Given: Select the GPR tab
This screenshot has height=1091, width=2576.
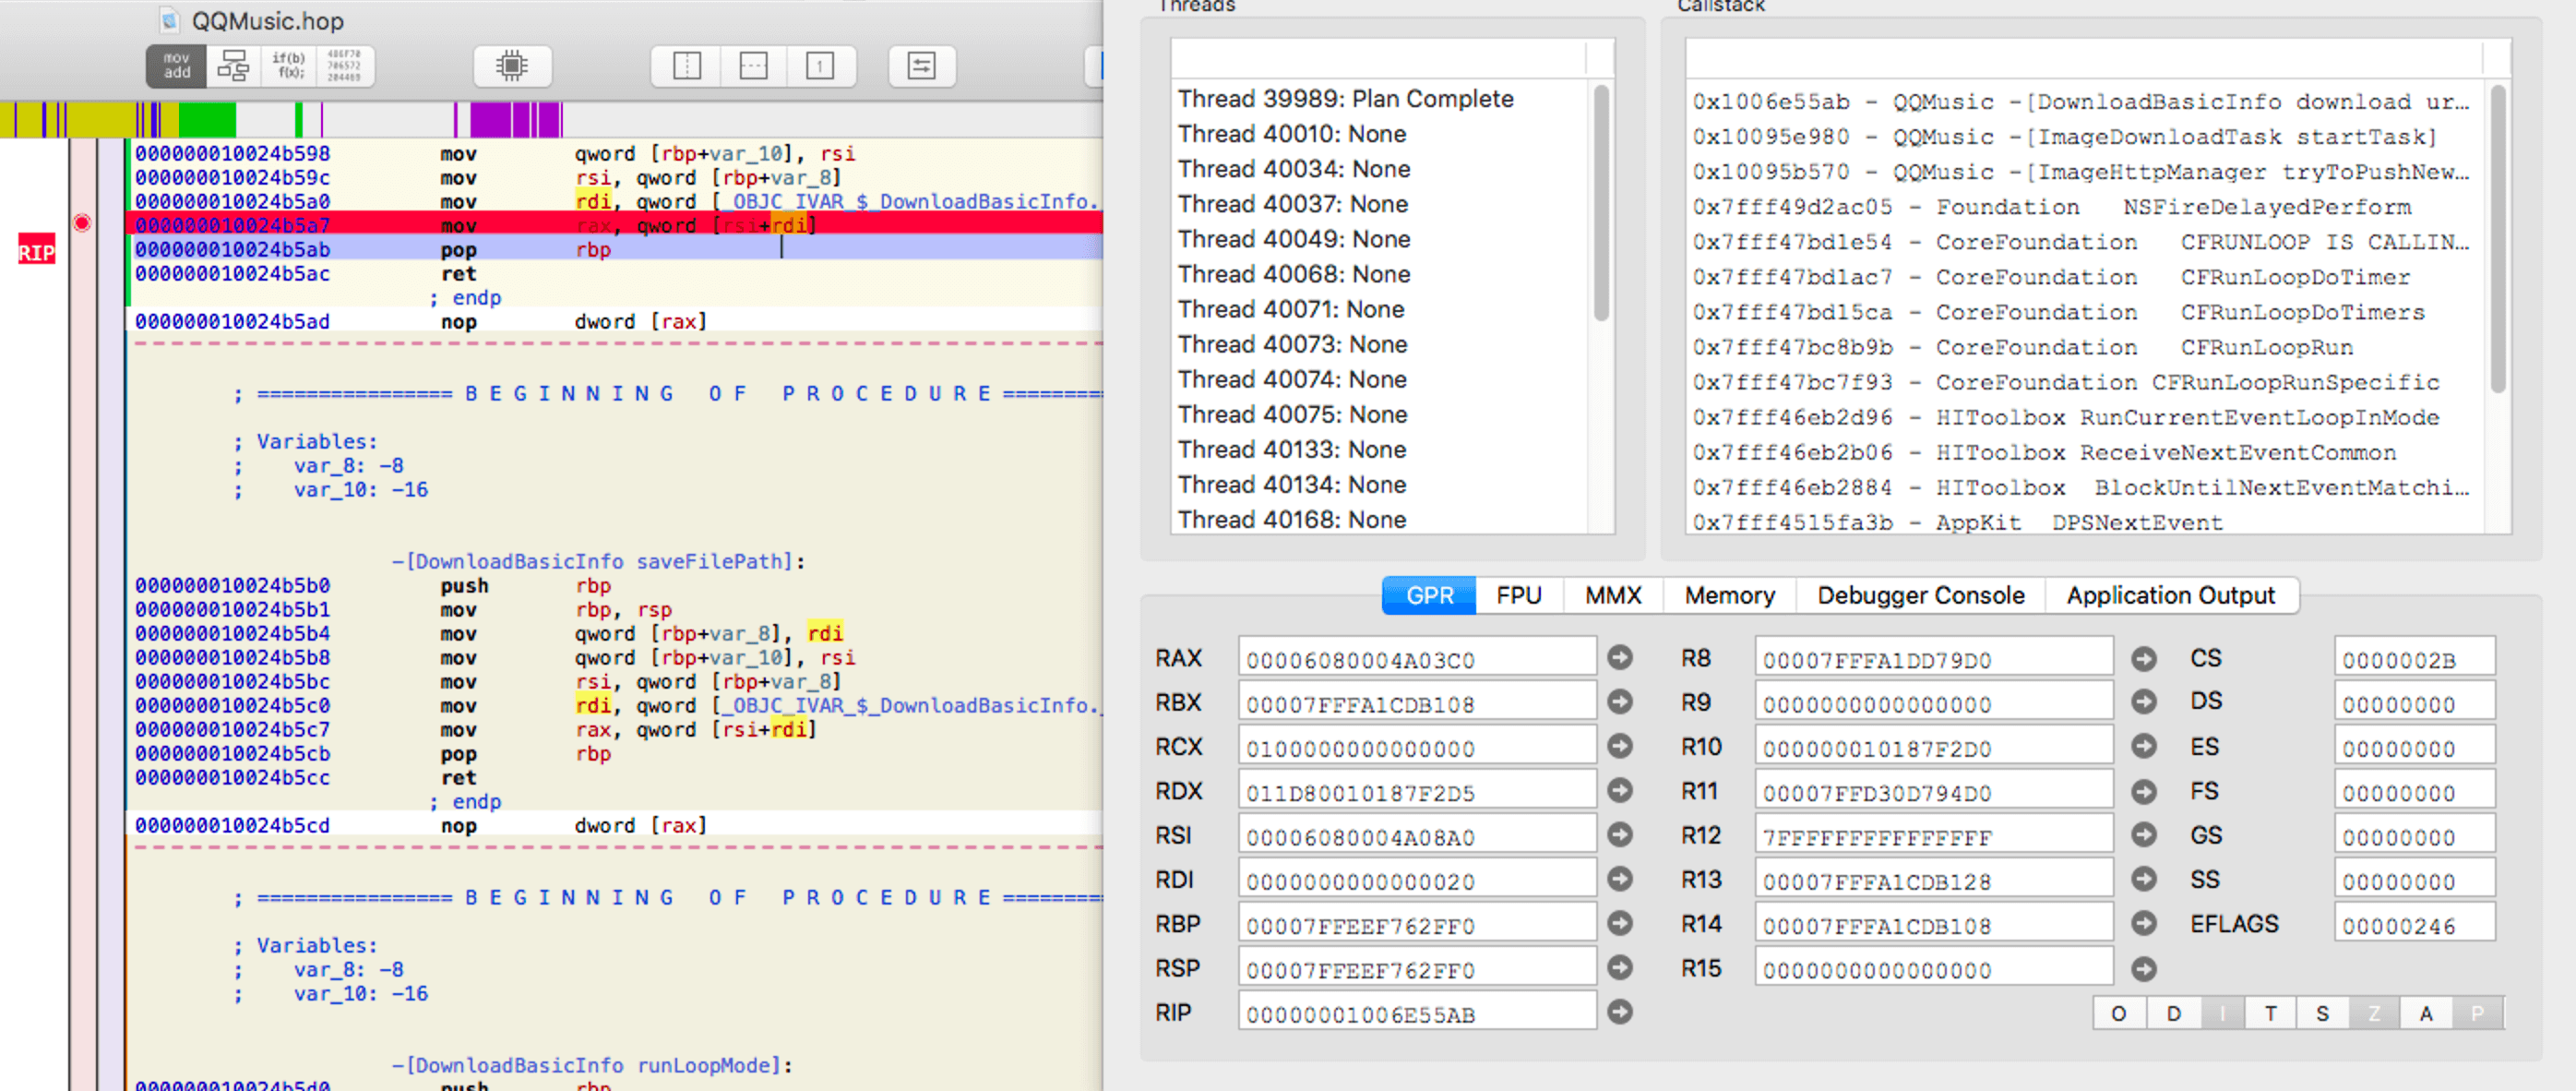Looking at the screenshot, I should click(x=1429, y=595).
